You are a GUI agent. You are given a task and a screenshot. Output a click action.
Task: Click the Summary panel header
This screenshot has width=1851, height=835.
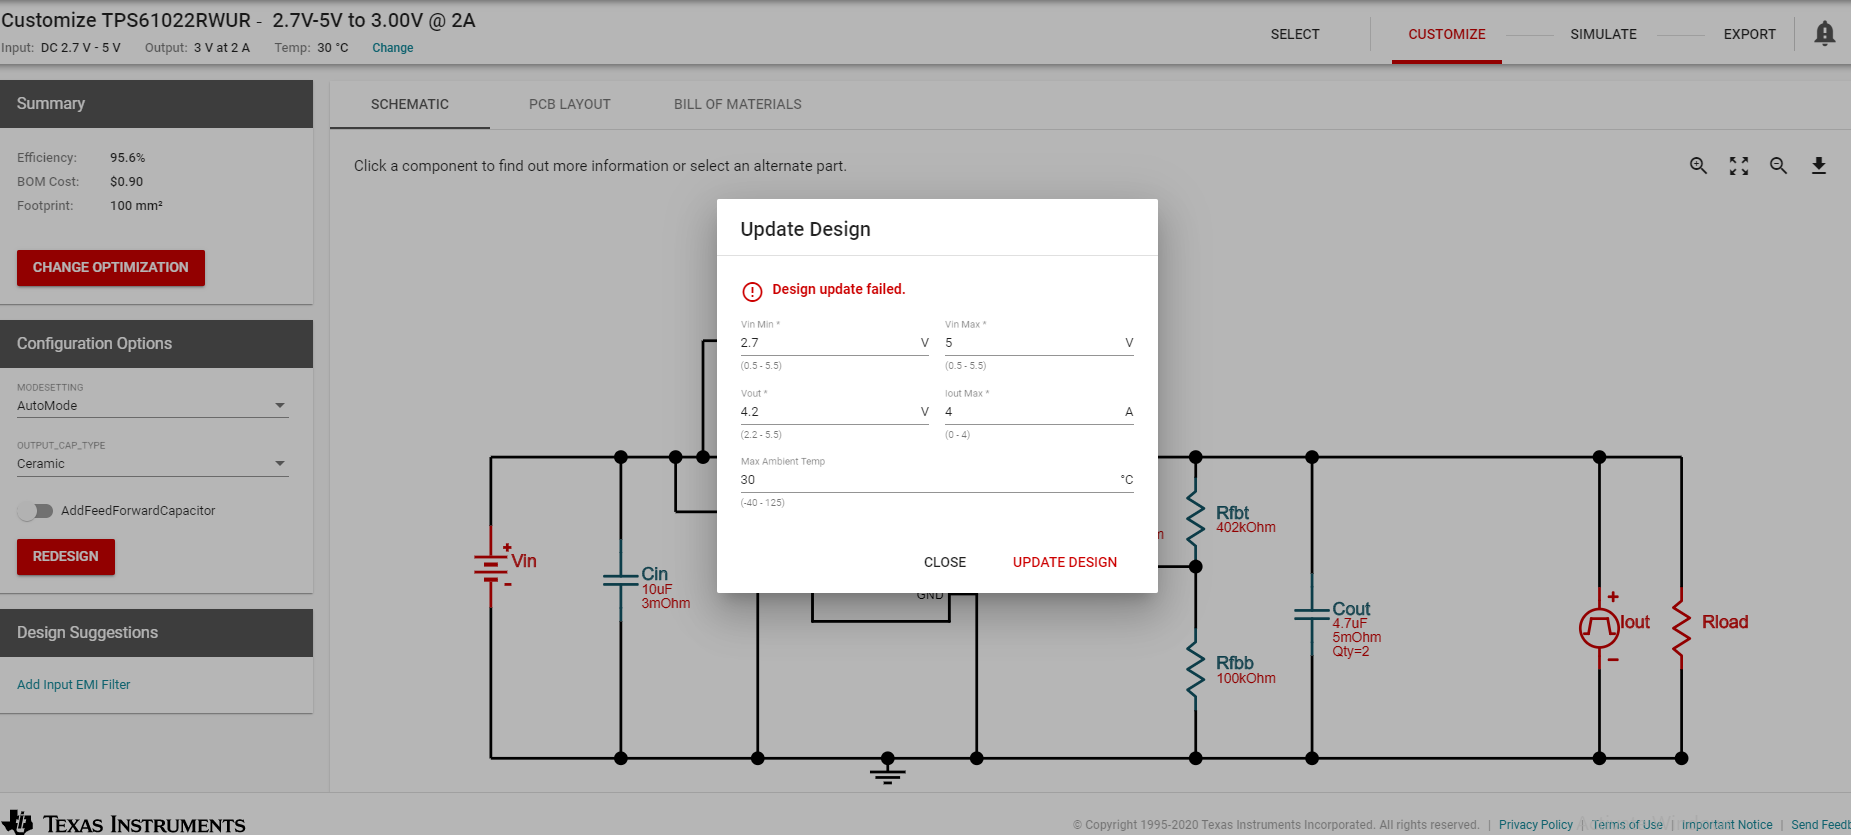156,104
